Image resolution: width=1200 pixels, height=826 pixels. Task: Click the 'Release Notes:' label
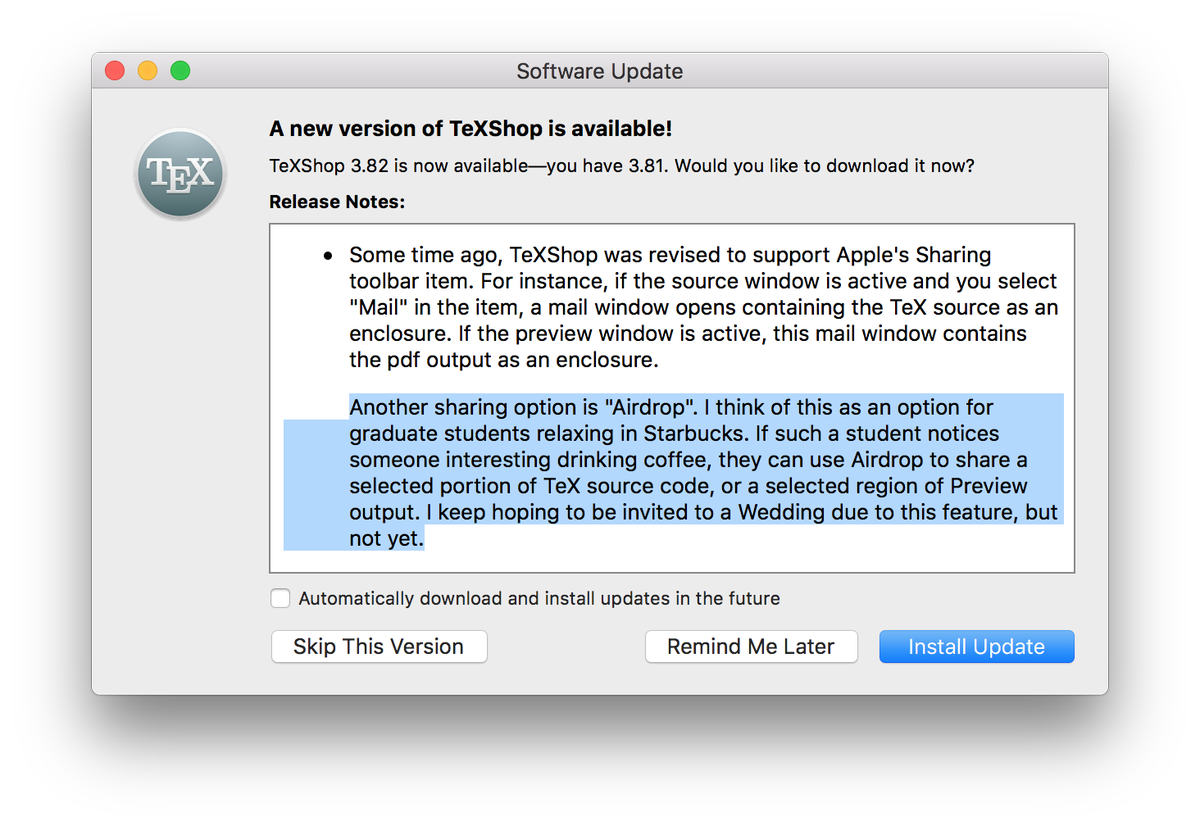(x=337, y=202)
